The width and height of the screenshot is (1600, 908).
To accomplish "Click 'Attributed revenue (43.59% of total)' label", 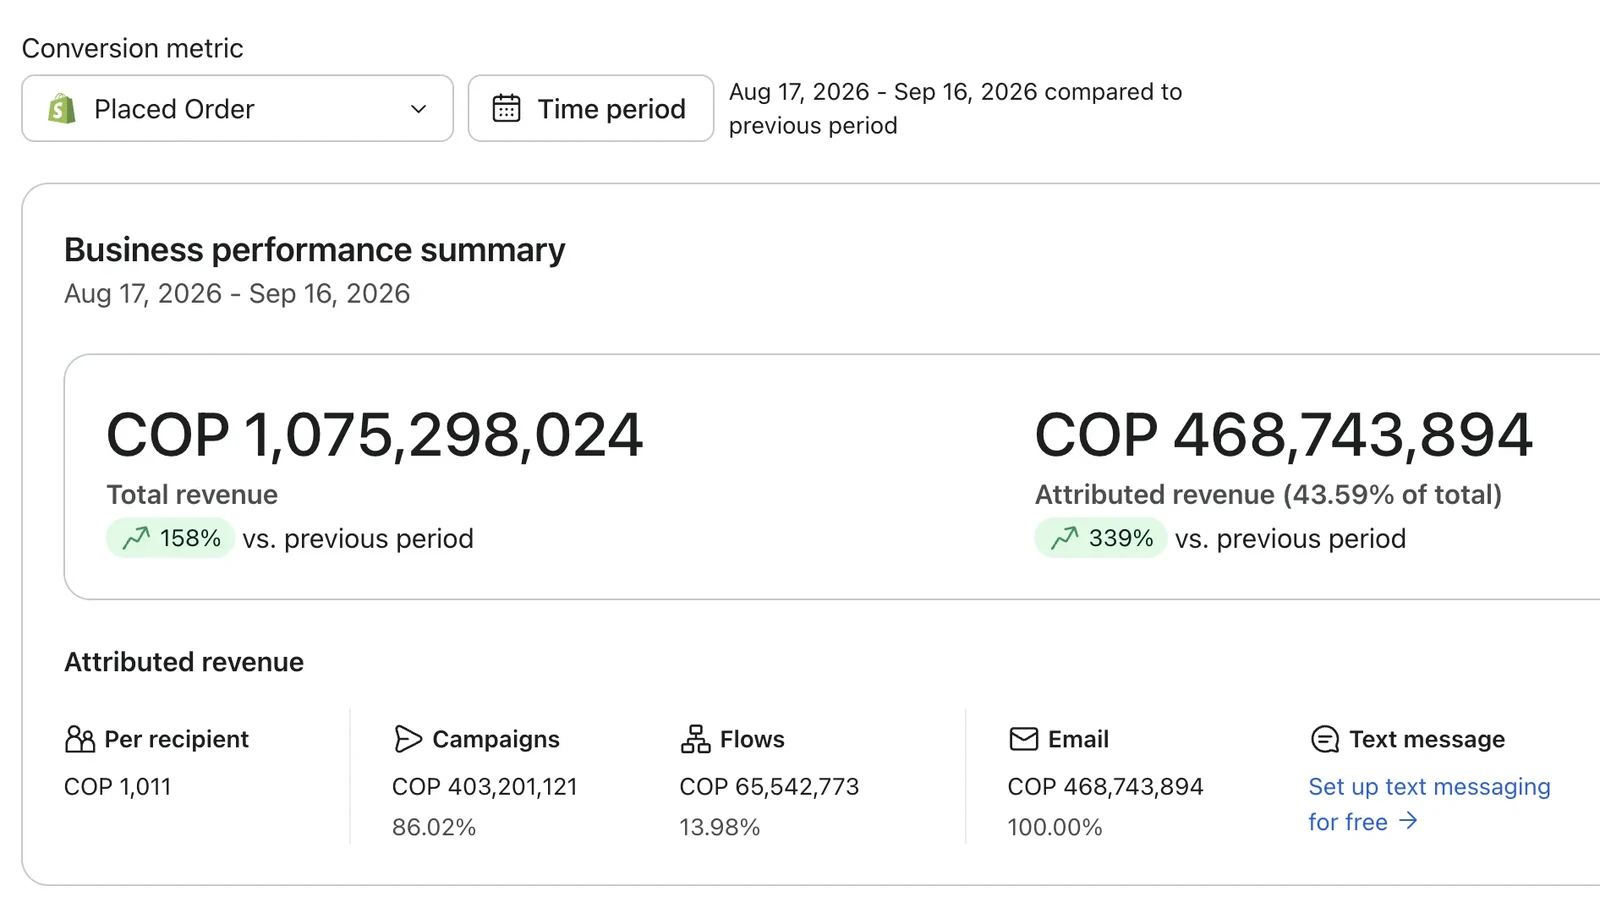I will coord(1268,494).
